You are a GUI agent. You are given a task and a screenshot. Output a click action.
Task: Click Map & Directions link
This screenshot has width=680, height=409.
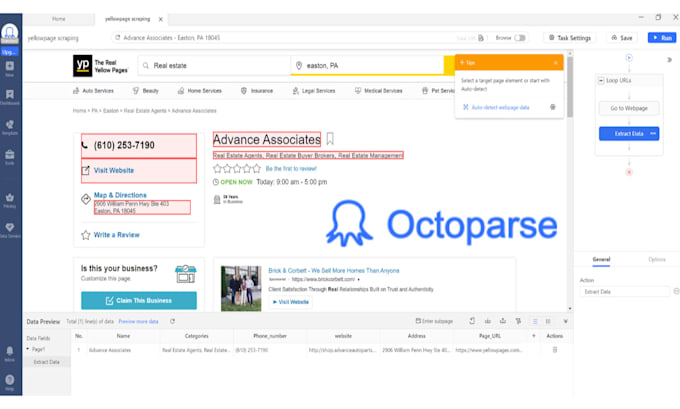click(x=120, y=195)
